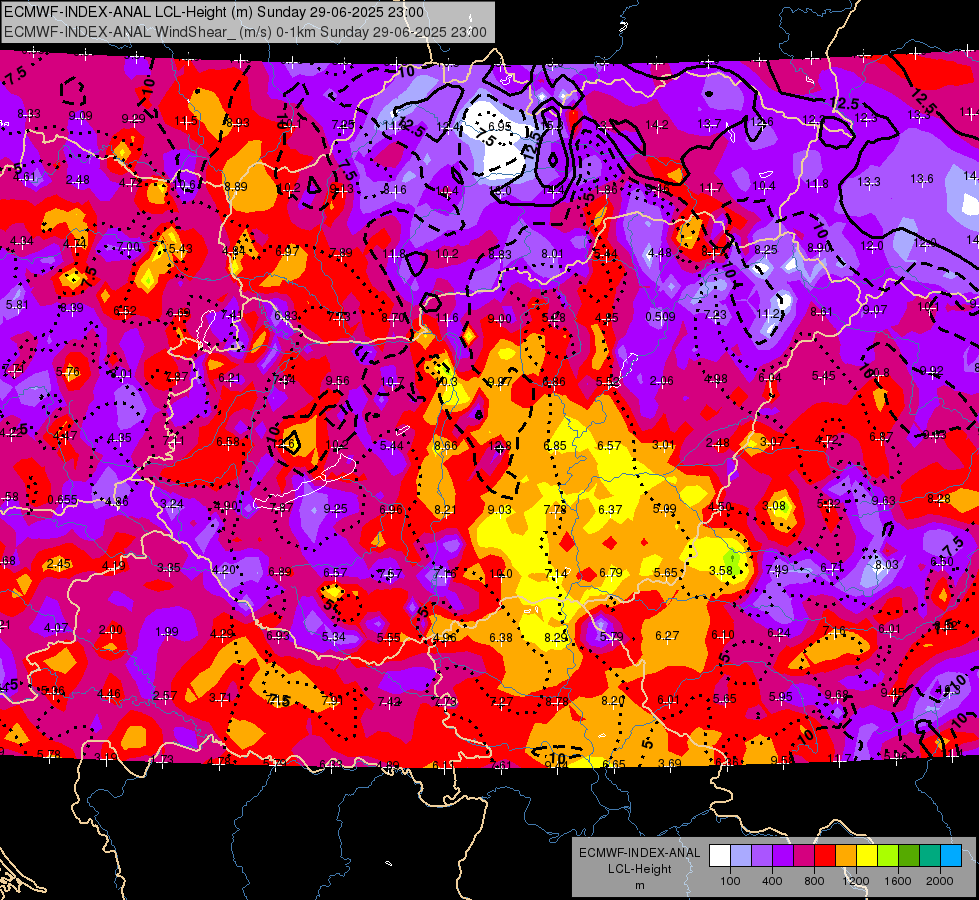The width and height of the screenshot is (979, 900).
Task: Click the wind shear value 0.655
Action: click(62, 500)
